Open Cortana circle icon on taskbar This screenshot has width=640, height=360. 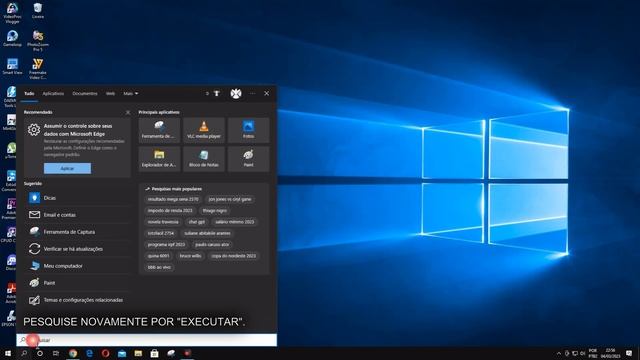40,353
